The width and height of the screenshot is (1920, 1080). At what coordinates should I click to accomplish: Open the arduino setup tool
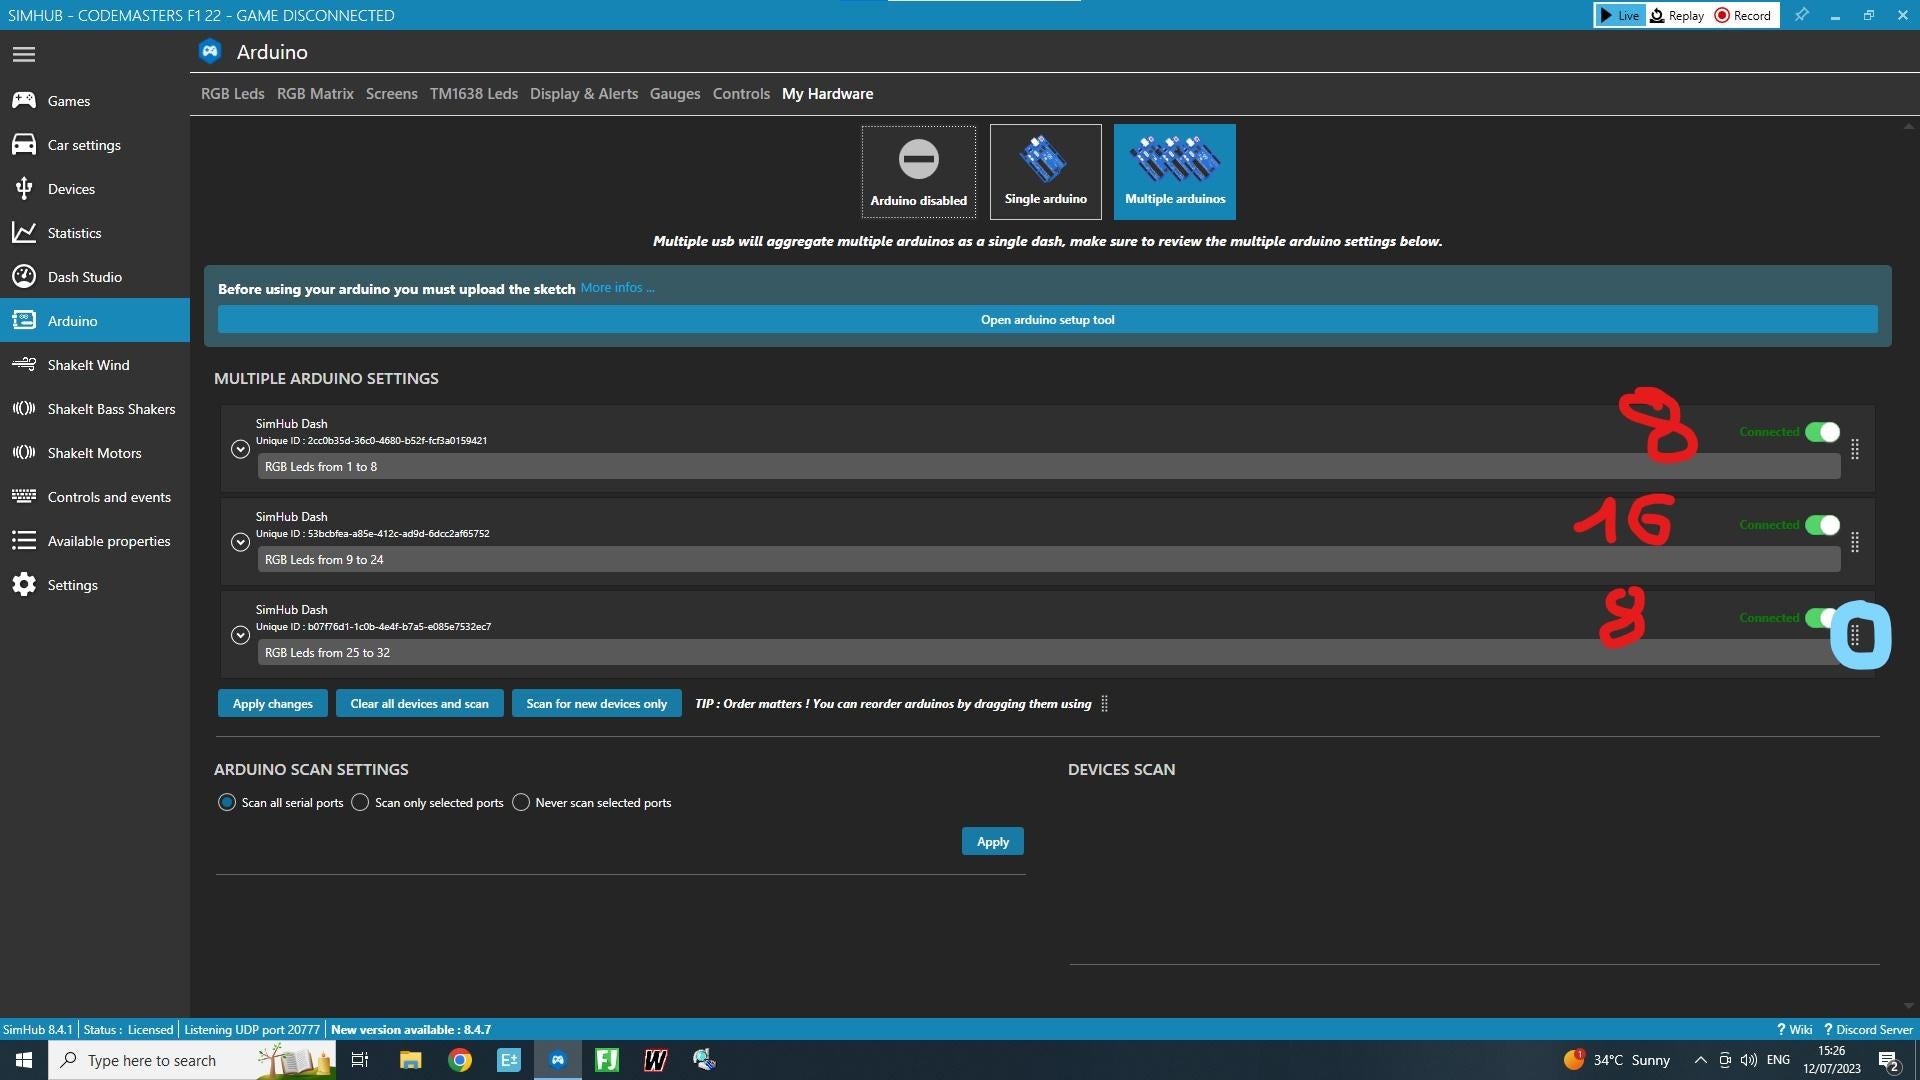point(1047,320)
